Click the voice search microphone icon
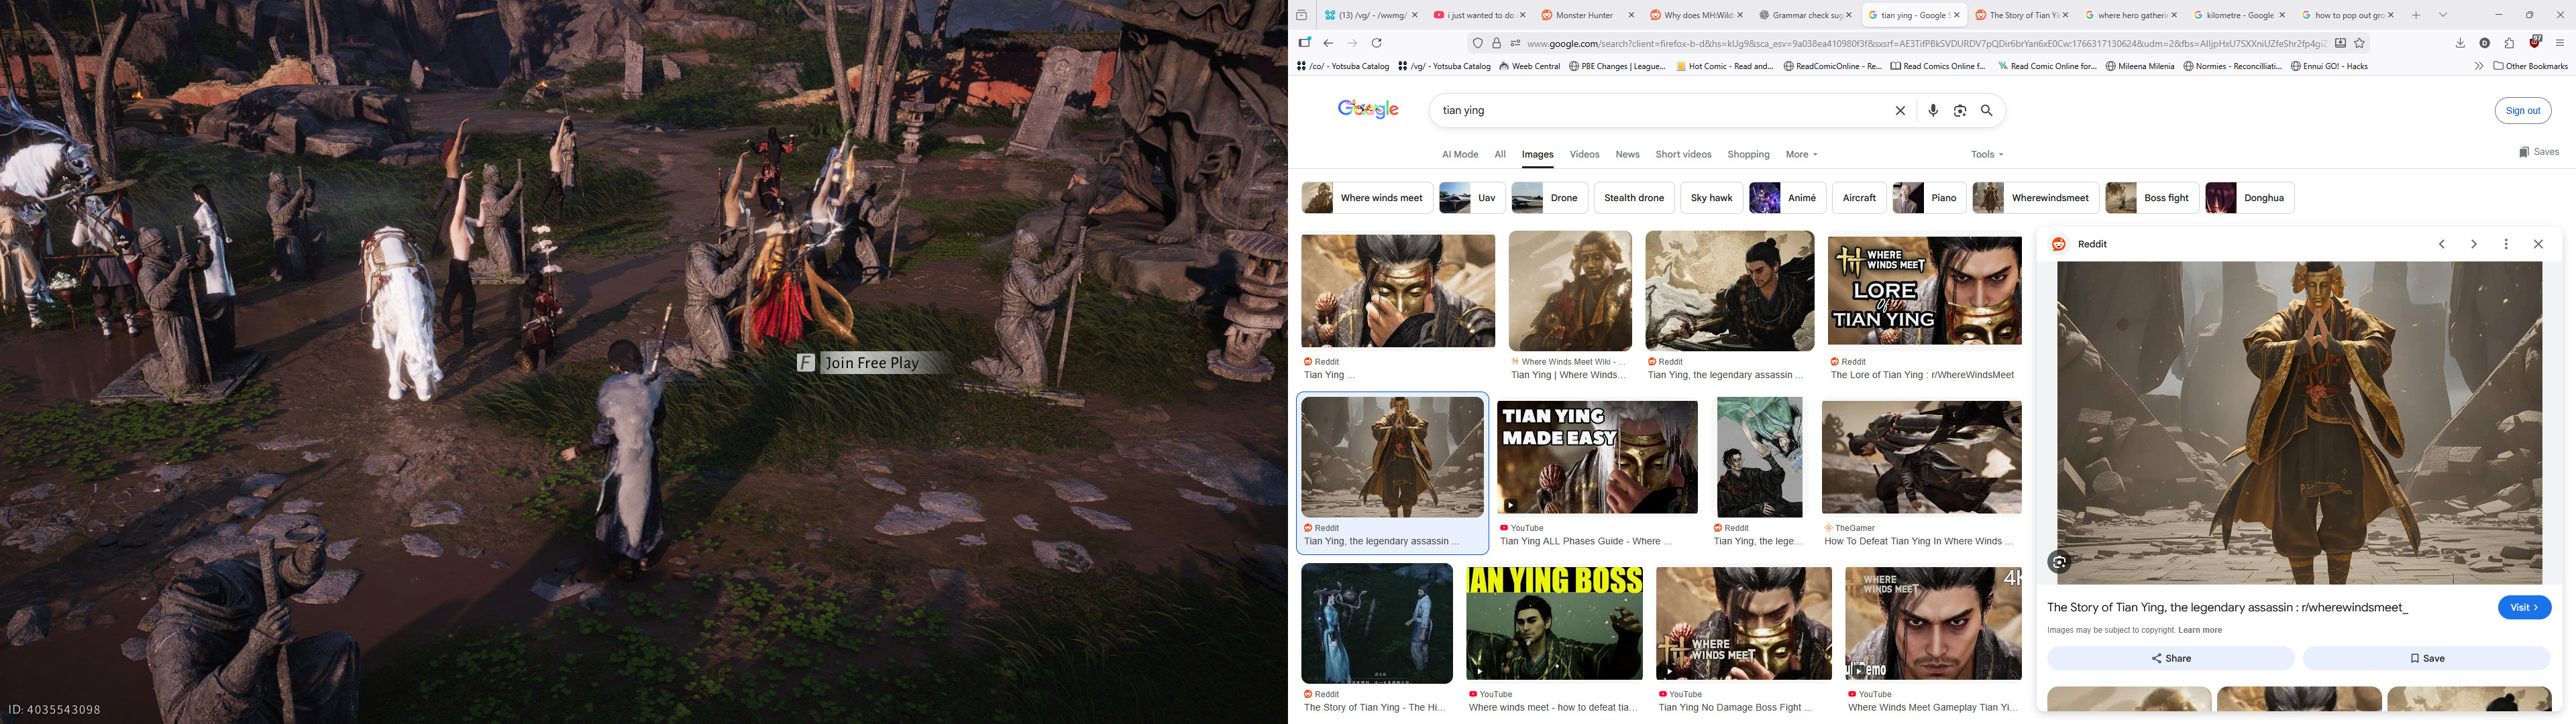The image size is (2576, 724). [x=1933, y=111]
